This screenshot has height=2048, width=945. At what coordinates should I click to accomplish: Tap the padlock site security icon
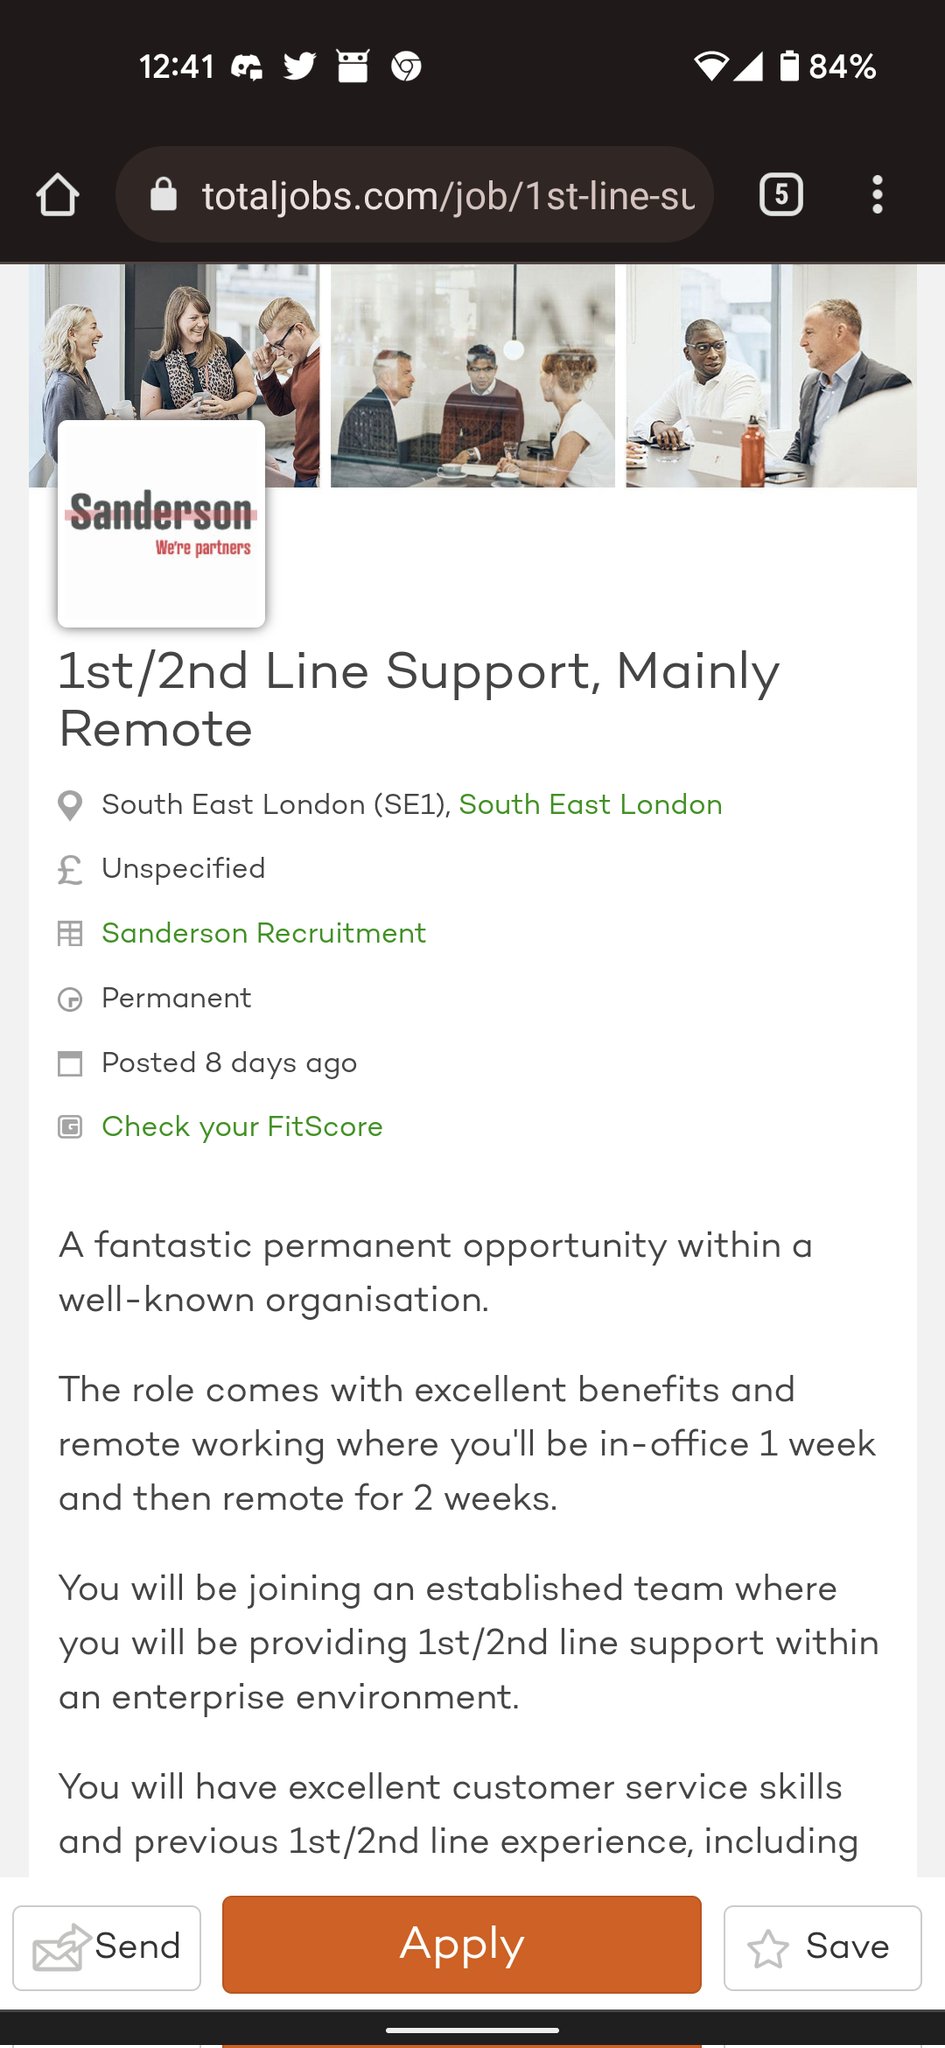[x=163, y=195]
